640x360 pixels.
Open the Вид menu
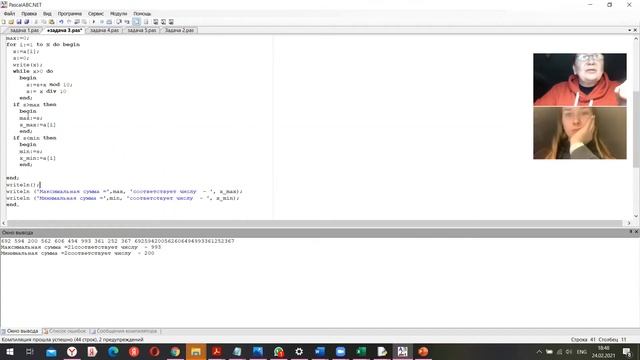tap(47, 13)
